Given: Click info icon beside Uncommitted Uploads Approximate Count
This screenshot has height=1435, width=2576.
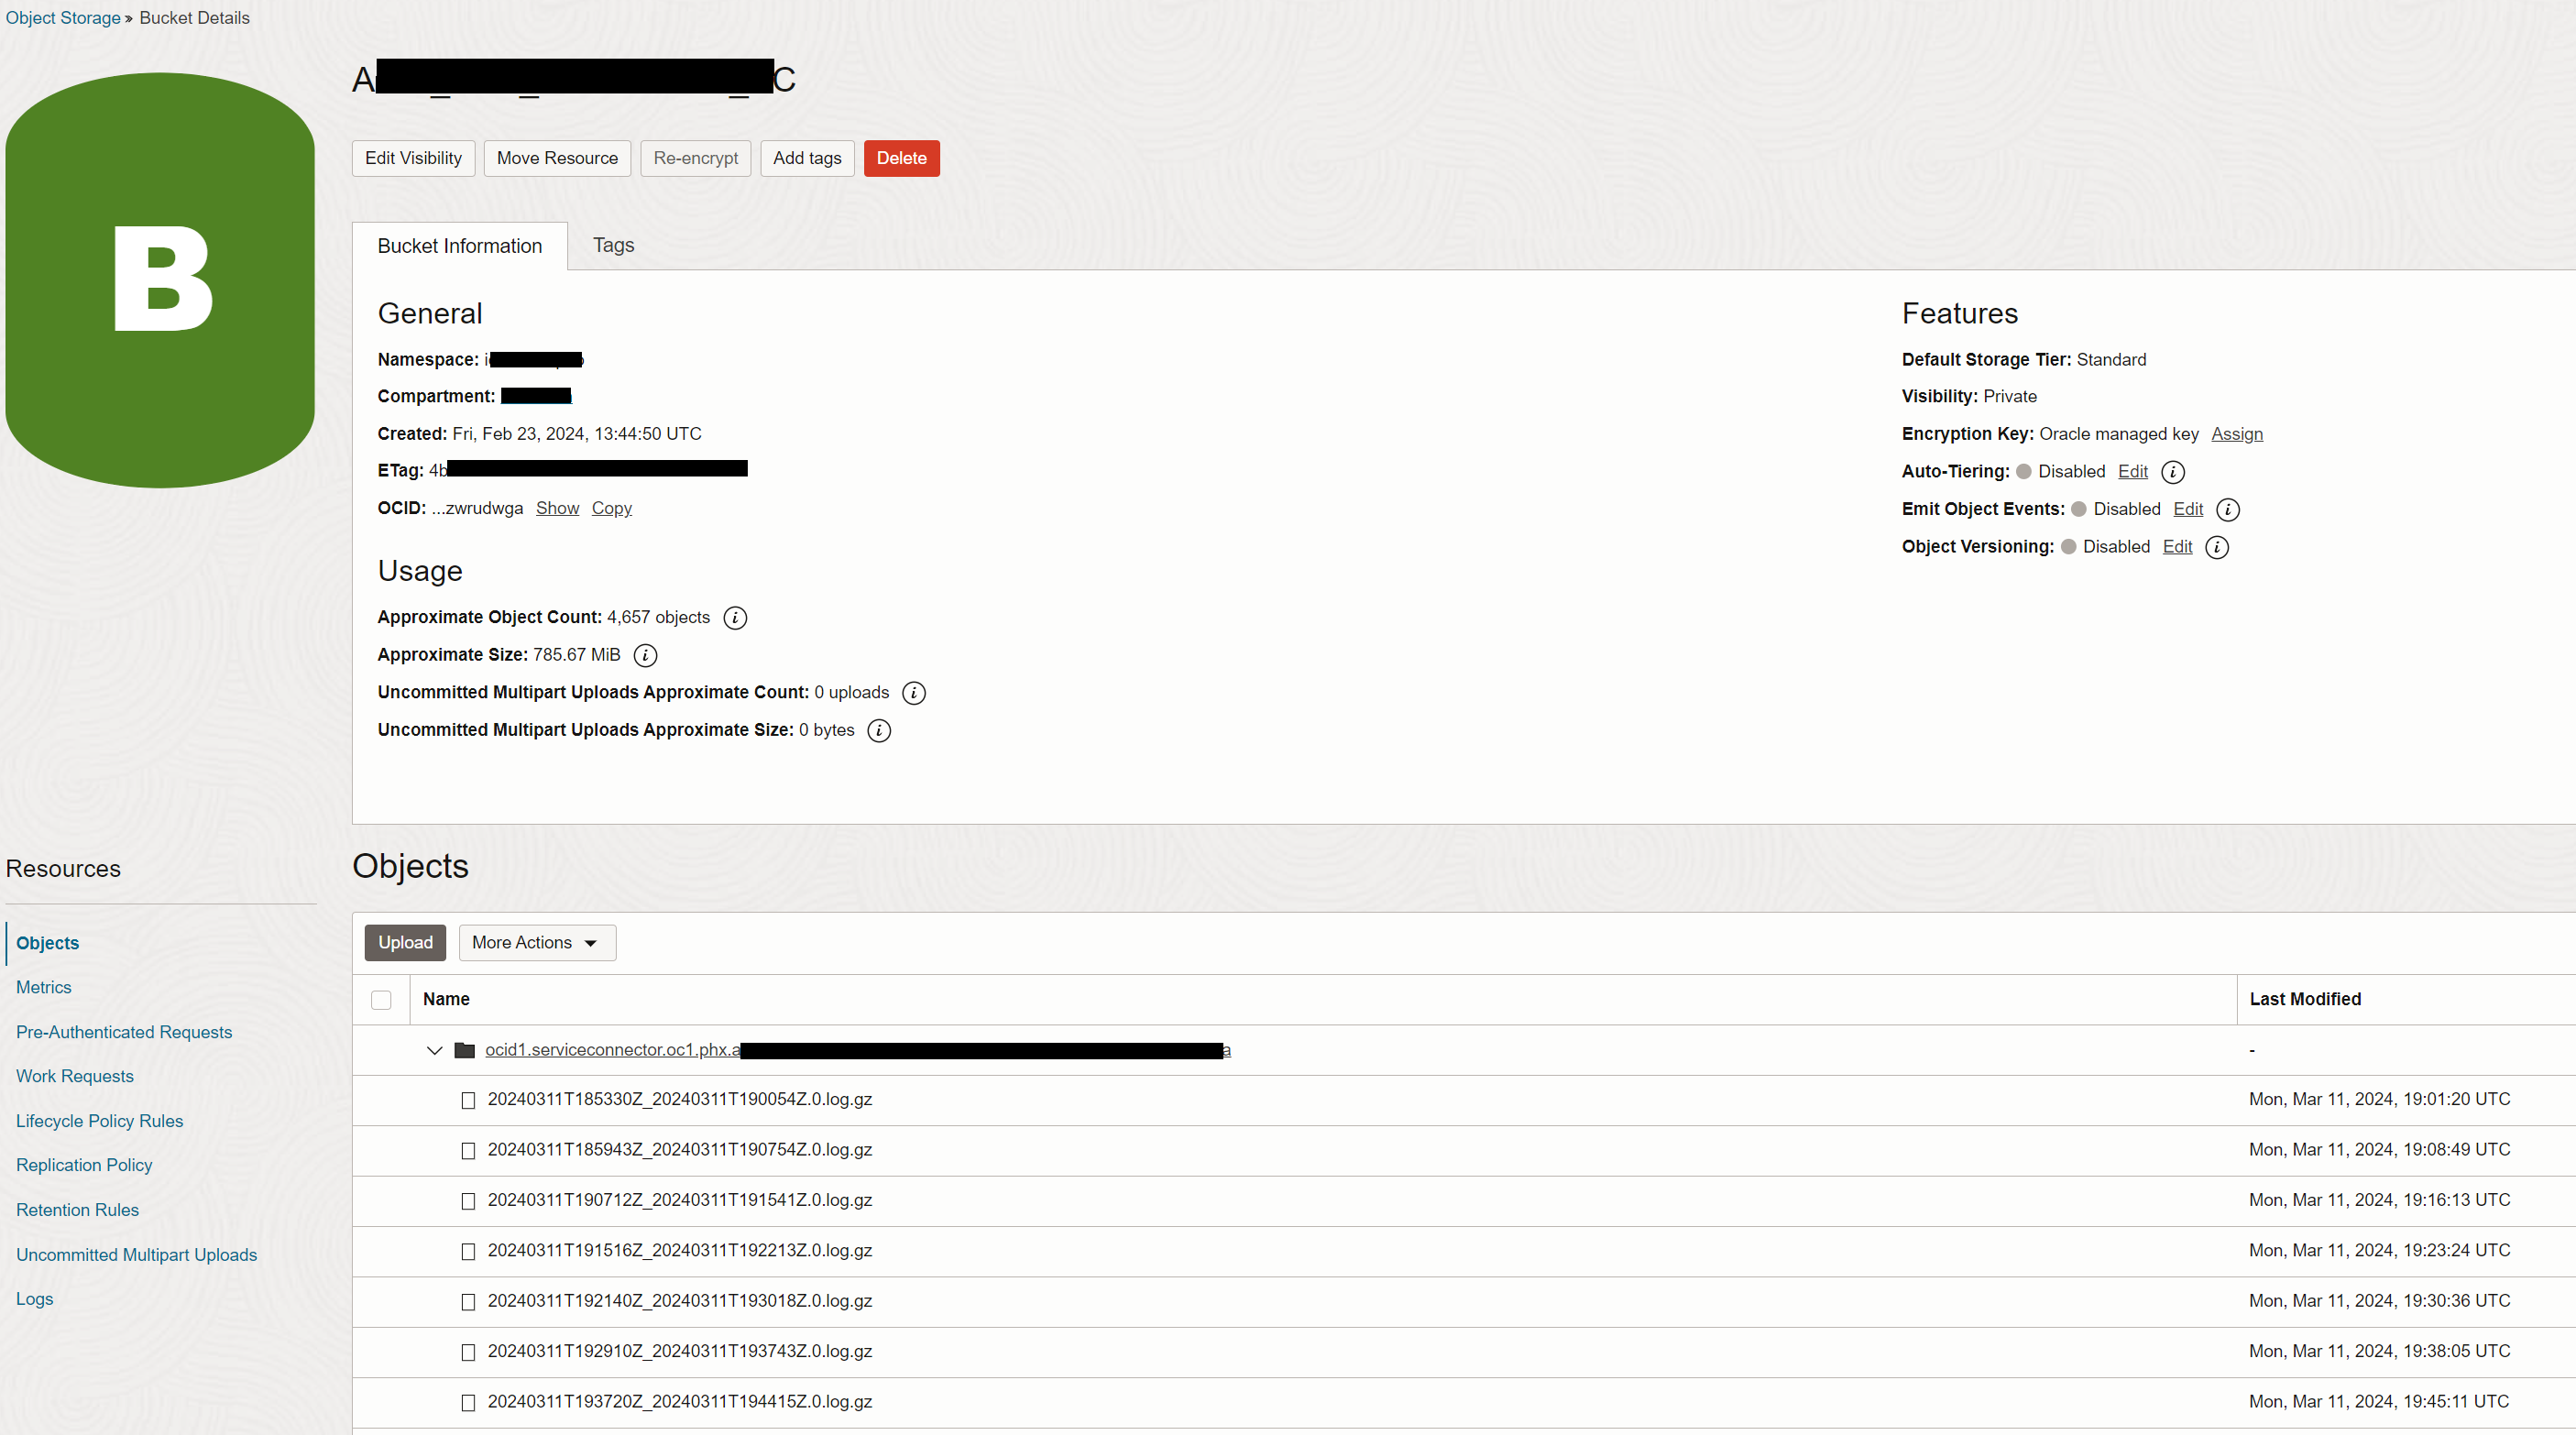Looking at the screenshot, I should [x=913, y=693].
